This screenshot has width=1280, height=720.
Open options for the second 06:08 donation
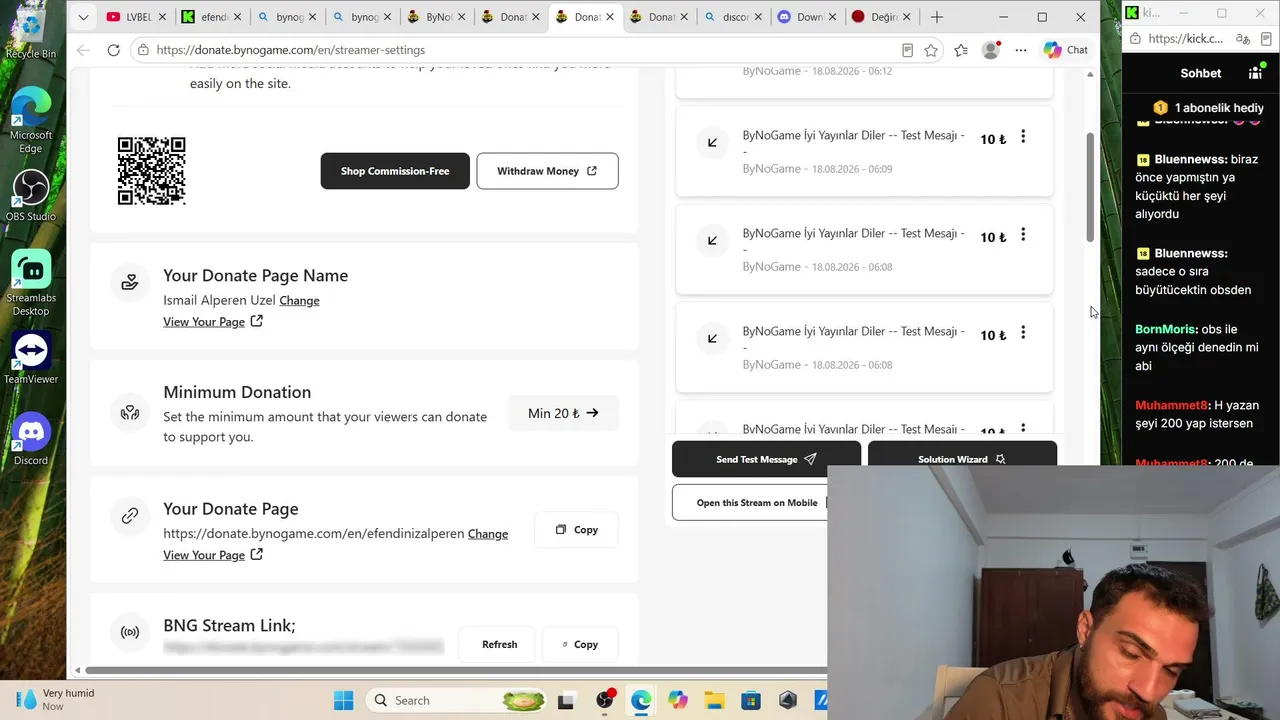pyautogui.click(x=1023, y=333)
